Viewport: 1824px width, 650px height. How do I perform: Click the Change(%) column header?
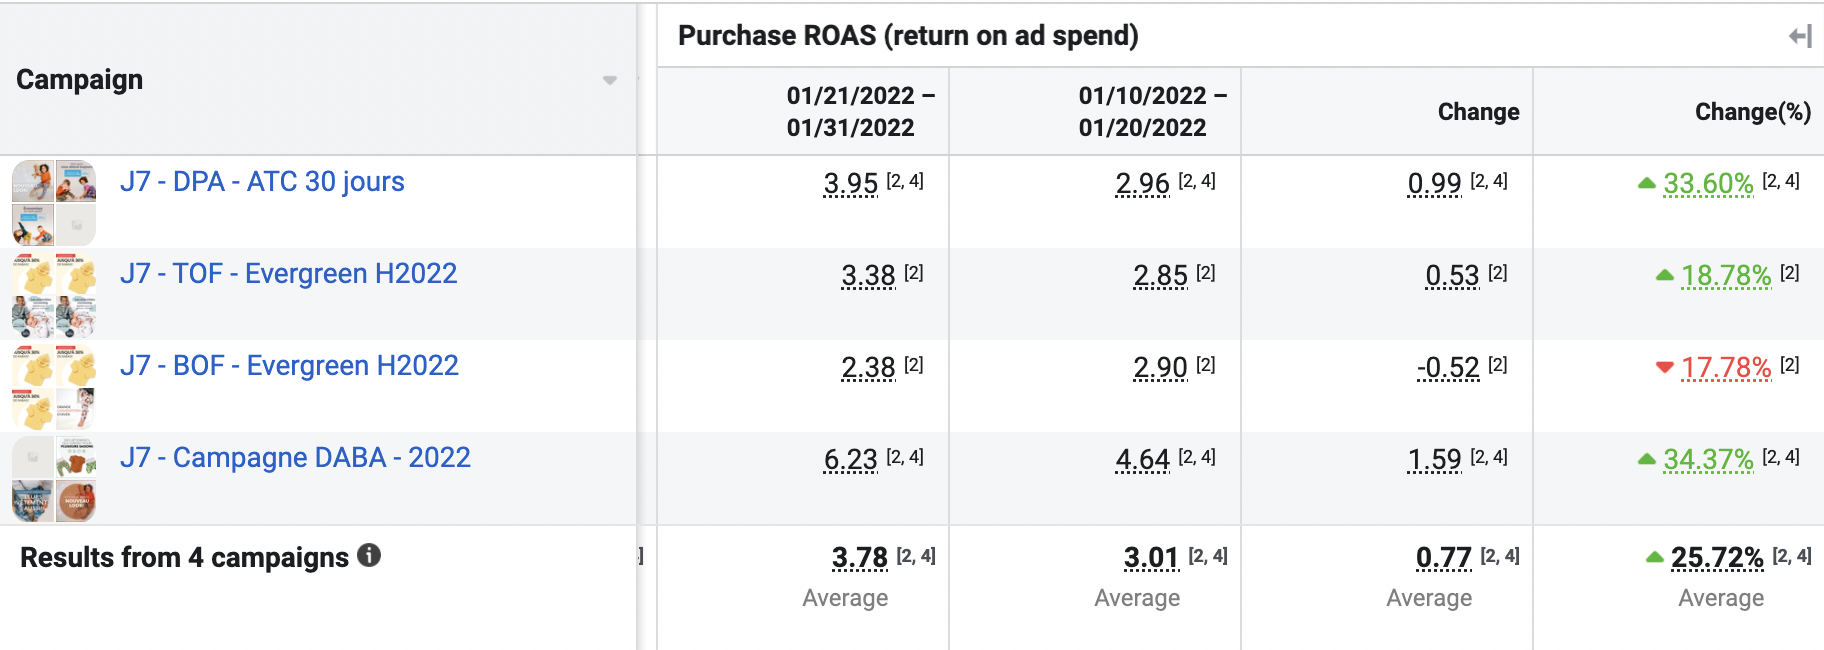click(1752, 112)
